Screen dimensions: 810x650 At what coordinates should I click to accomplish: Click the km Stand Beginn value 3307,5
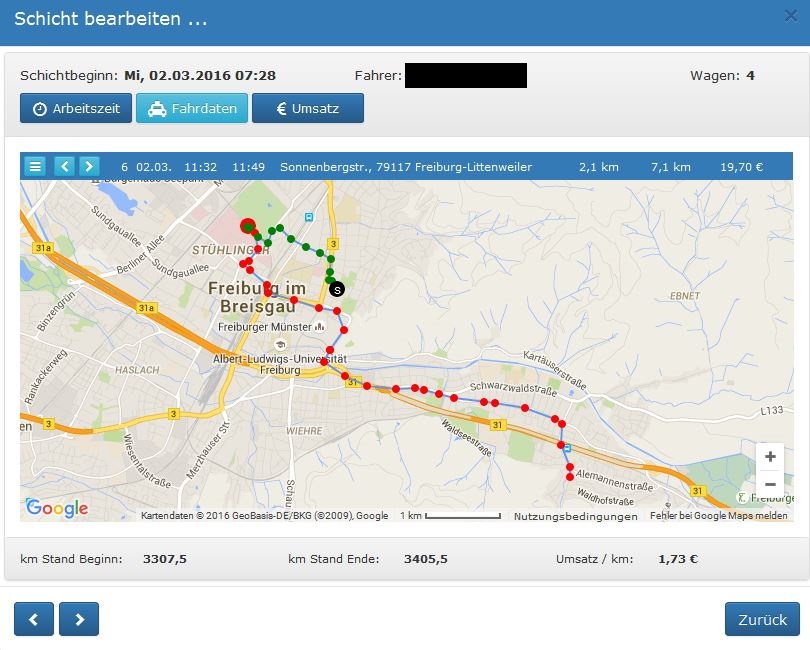pos(165,559)
